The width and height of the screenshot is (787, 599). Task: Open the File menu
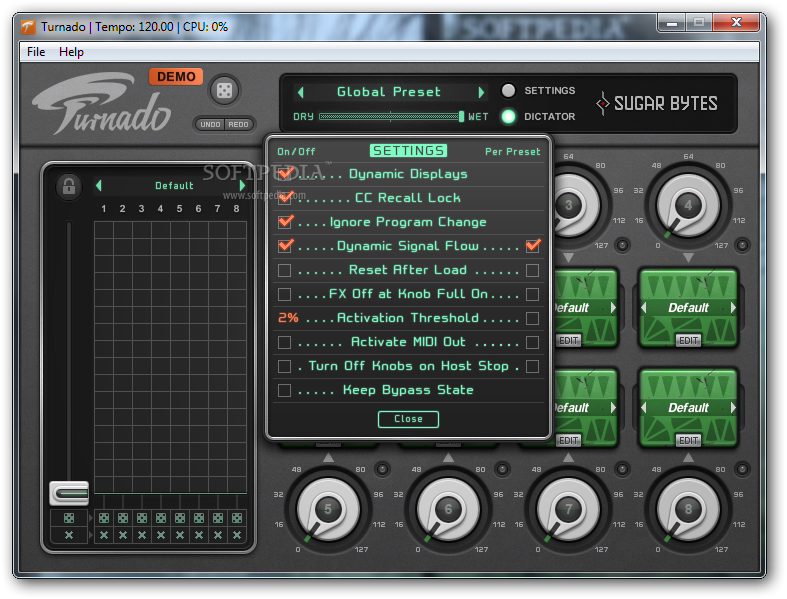point(36,52)
